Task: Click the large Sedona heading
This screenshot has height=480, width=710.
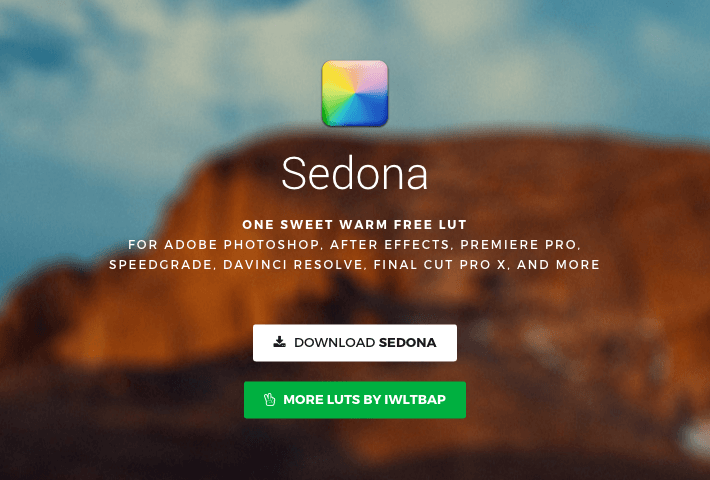Action: 355,173
